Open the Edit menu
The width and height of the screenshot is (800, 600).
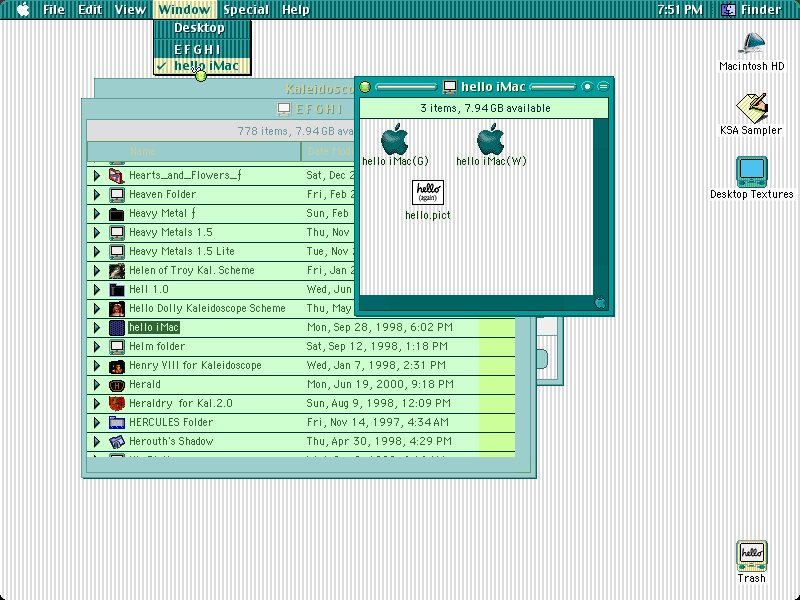[90, 10]
